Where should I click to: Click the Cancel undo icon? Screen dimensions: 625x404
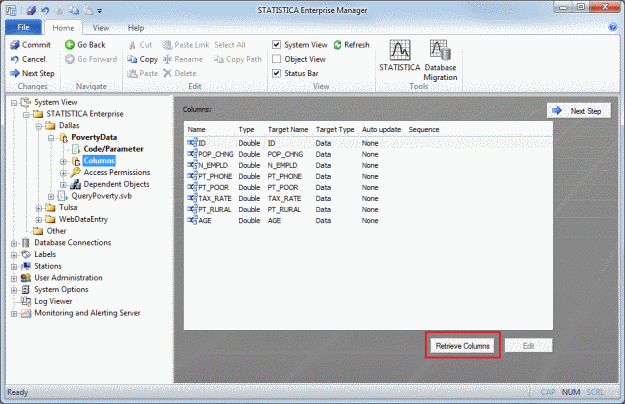point(15,59)
